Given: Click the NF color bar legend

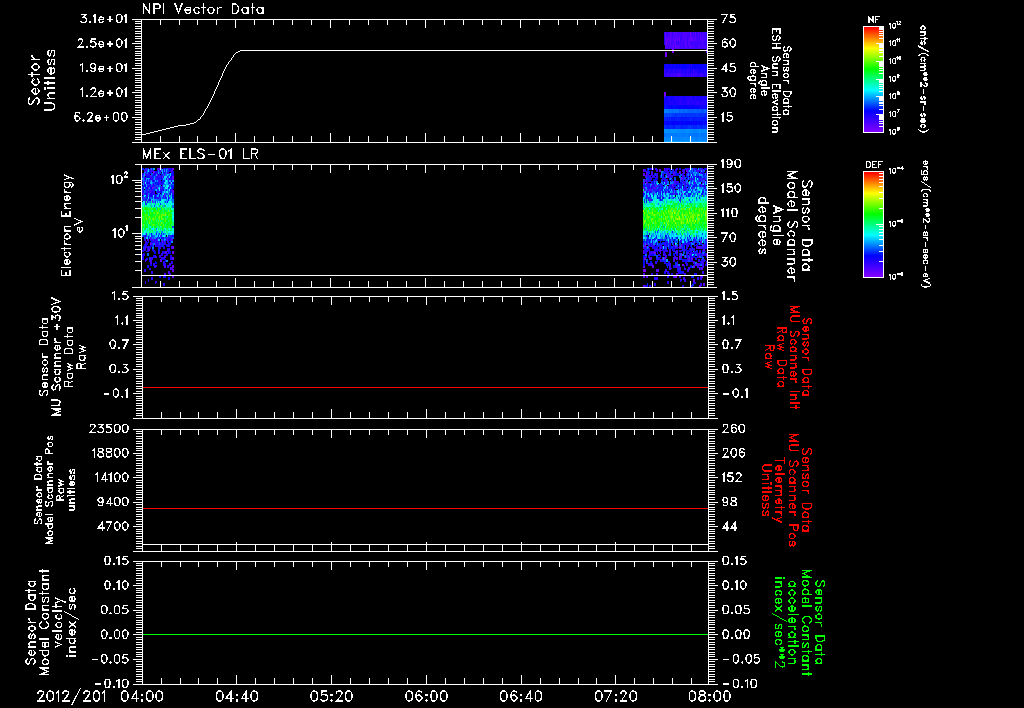Looking at the screenshot, I should [874, 78].
